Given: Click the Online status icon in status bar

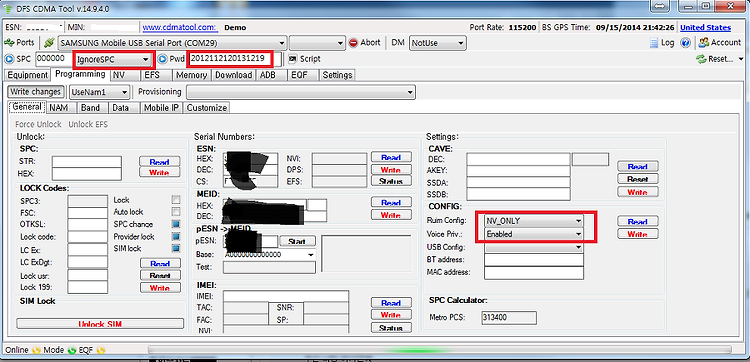Looking at the screenshot, I should (x=36, y=350).
